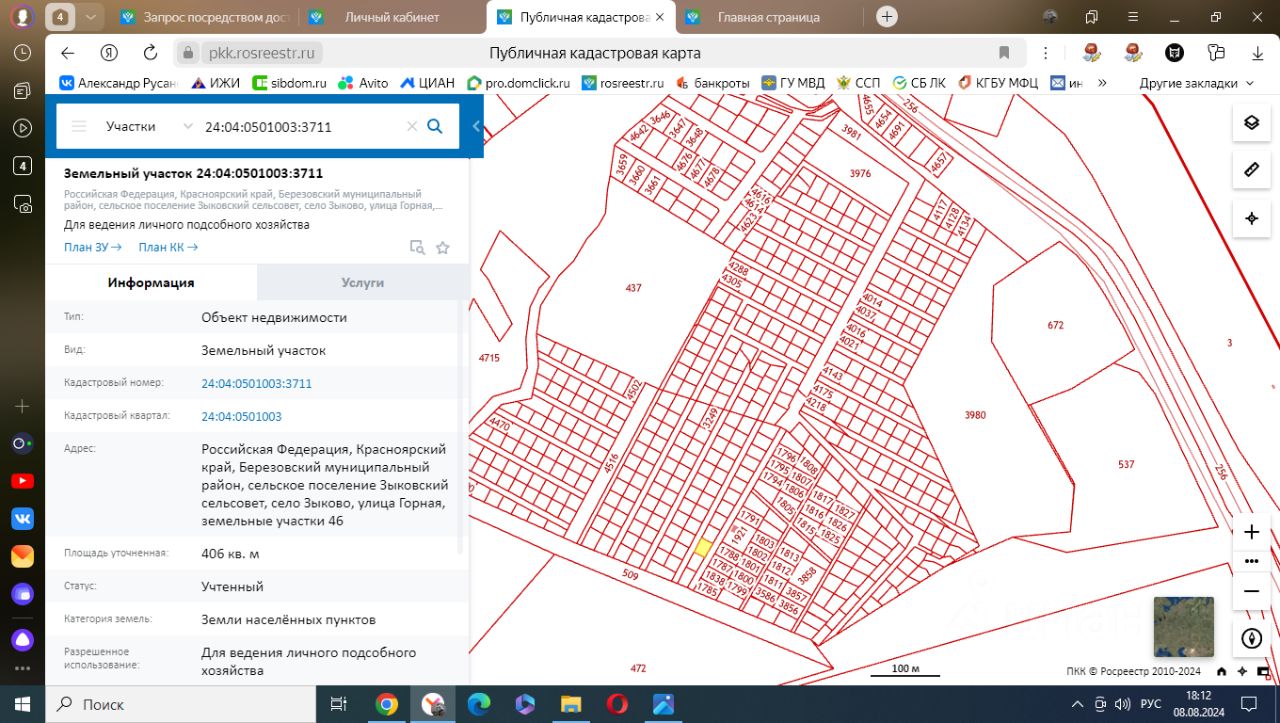This screenshot has width=1280, height=723.
Task: Add the parcel to favorites with the star
Action: click(x=443, y=248)
